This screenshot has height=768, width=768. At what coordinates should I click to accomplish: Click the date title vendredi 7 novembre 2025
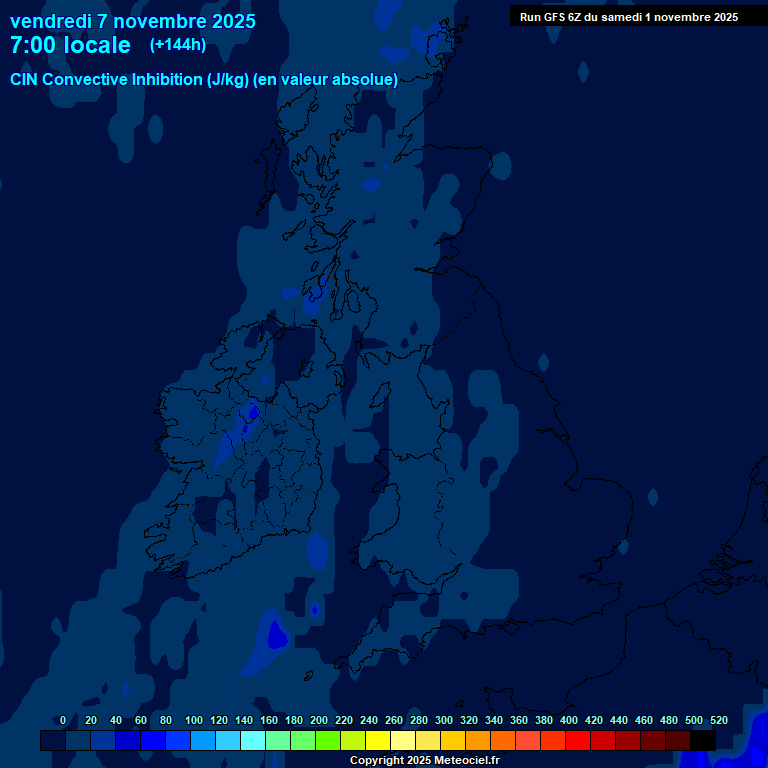pyautogui.click(x=132, y=21)
